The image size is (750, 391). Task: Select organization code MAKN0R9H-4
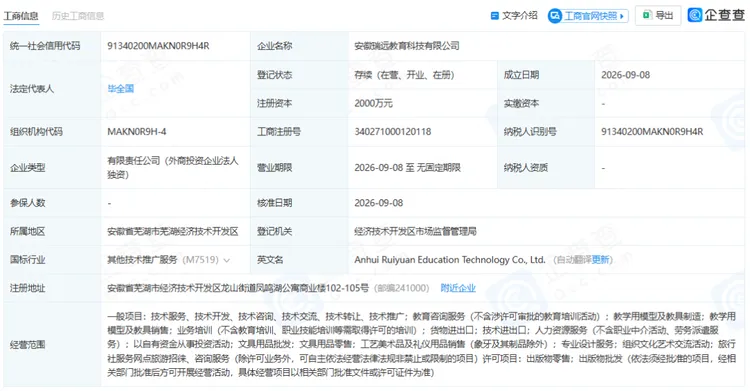coord(137,132)
